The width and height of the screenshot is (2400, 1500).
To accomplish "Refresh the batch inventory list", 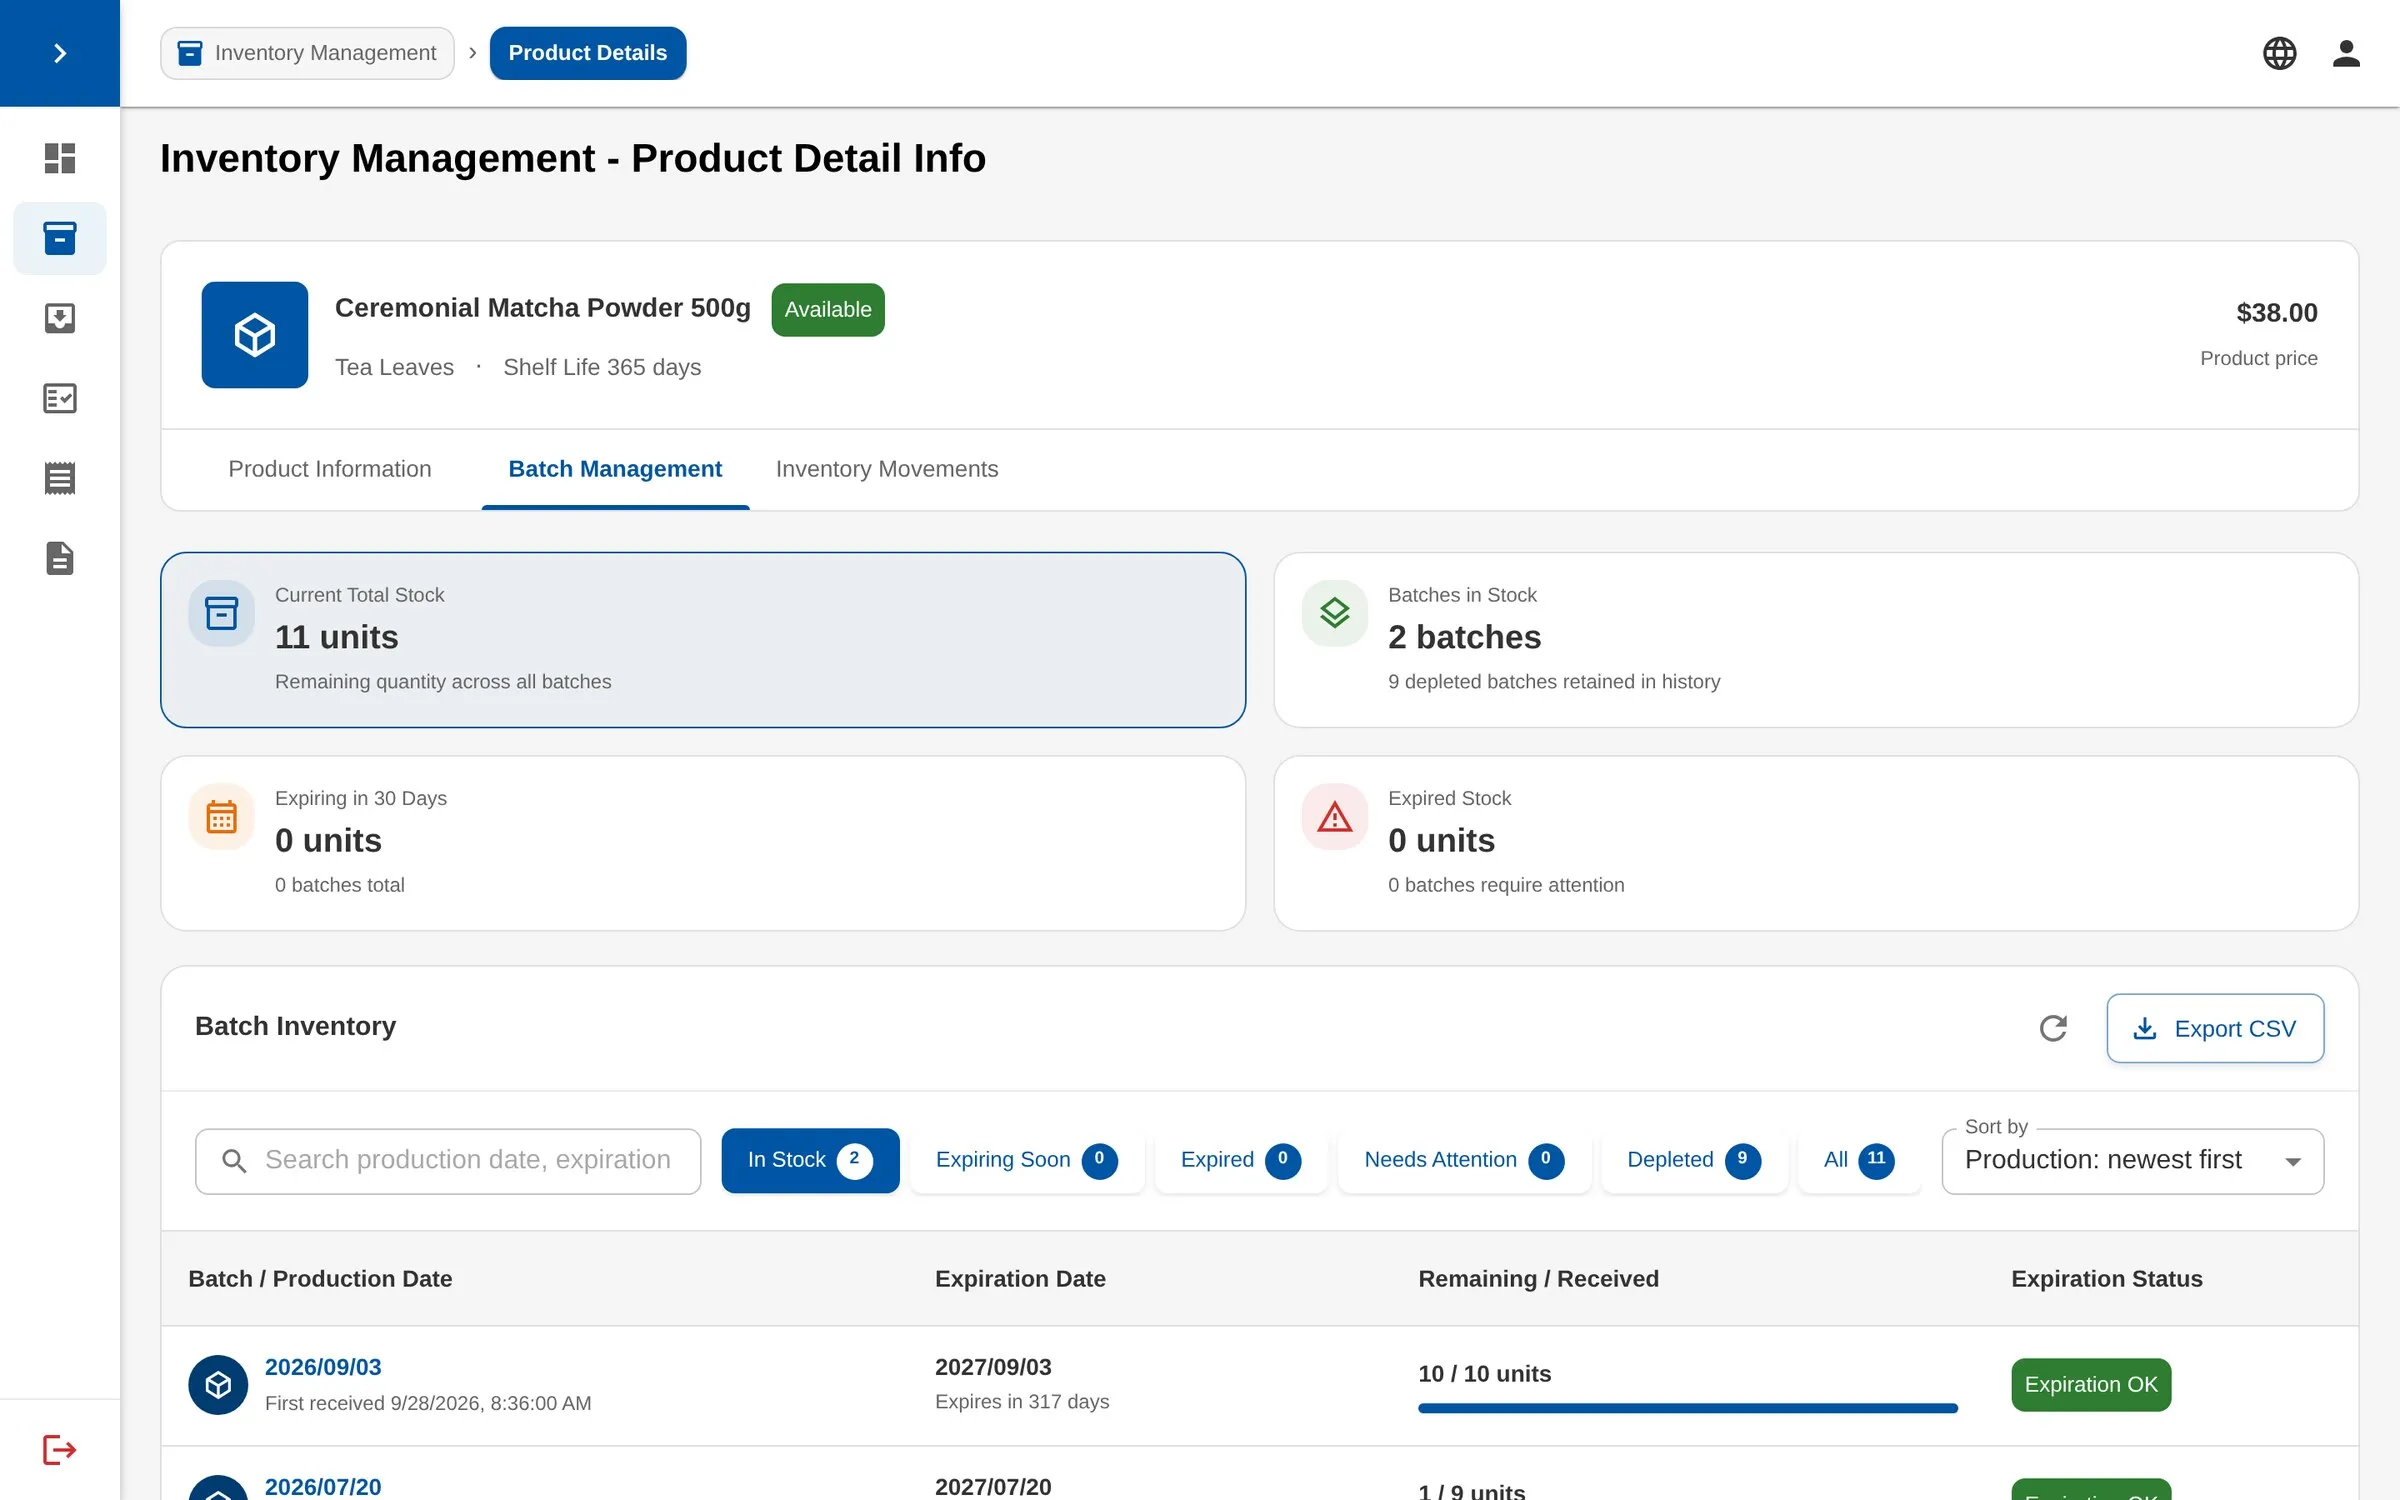I will (x=2053, y=1028).
